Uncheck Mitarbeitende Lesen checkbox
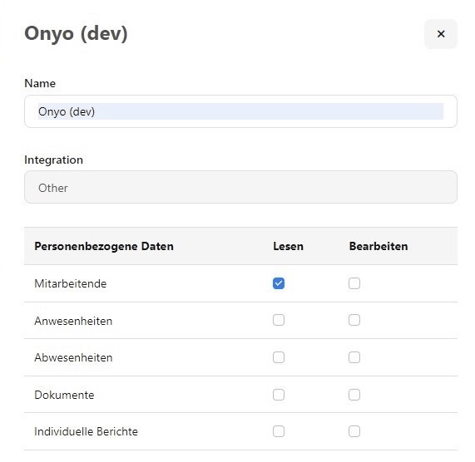Screen dimensions: 475x462 [279, 283]
